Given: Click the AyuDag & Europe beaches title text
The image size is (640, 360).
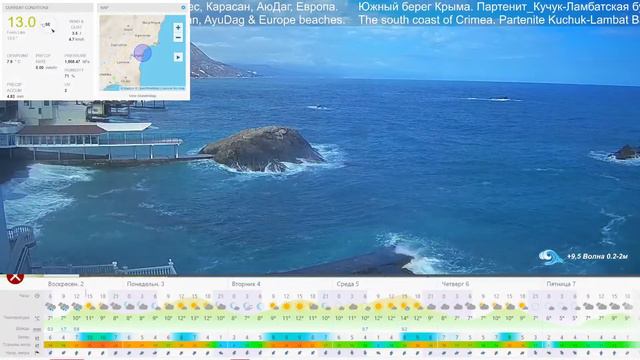Looking at the screenshot, I should pos(268,20).
